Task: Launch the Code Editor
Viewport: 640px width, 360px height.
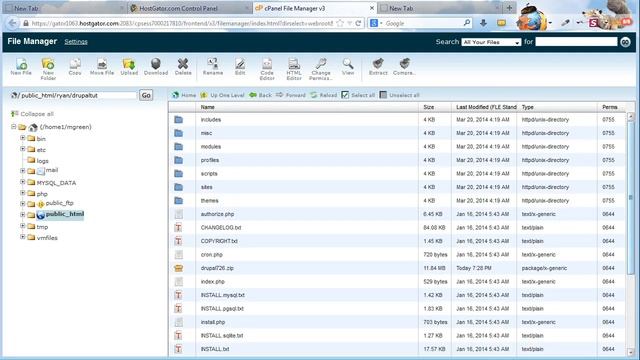Action: tap(267, 69)
